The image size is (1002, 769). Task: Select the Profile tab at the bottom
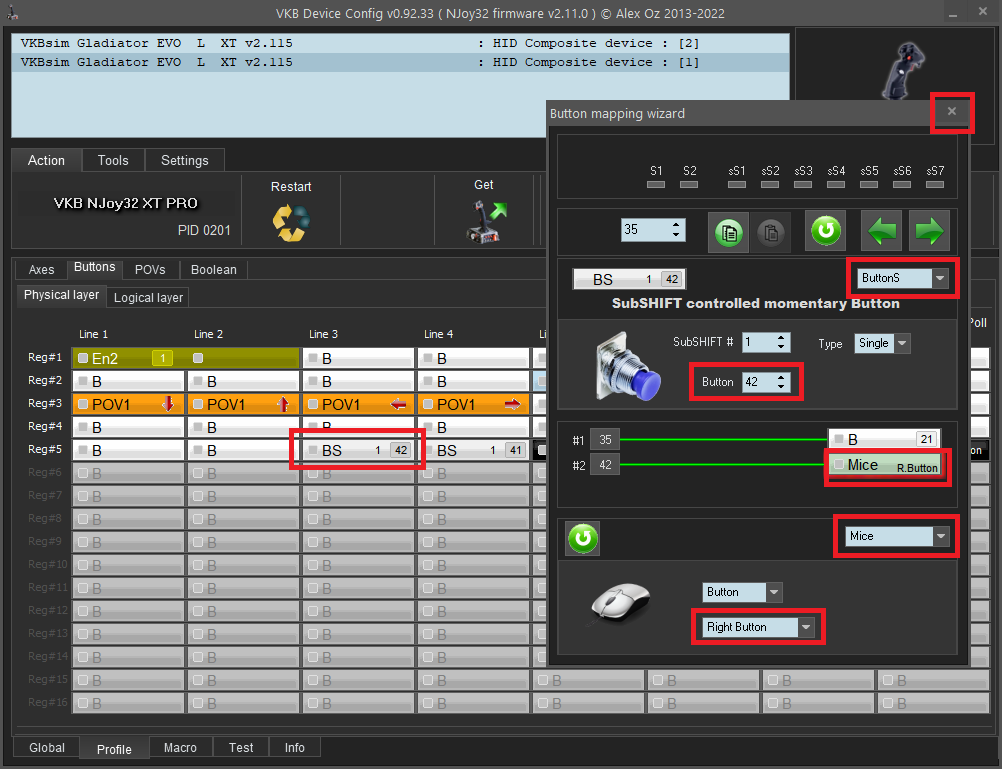[x=114, y=749]
